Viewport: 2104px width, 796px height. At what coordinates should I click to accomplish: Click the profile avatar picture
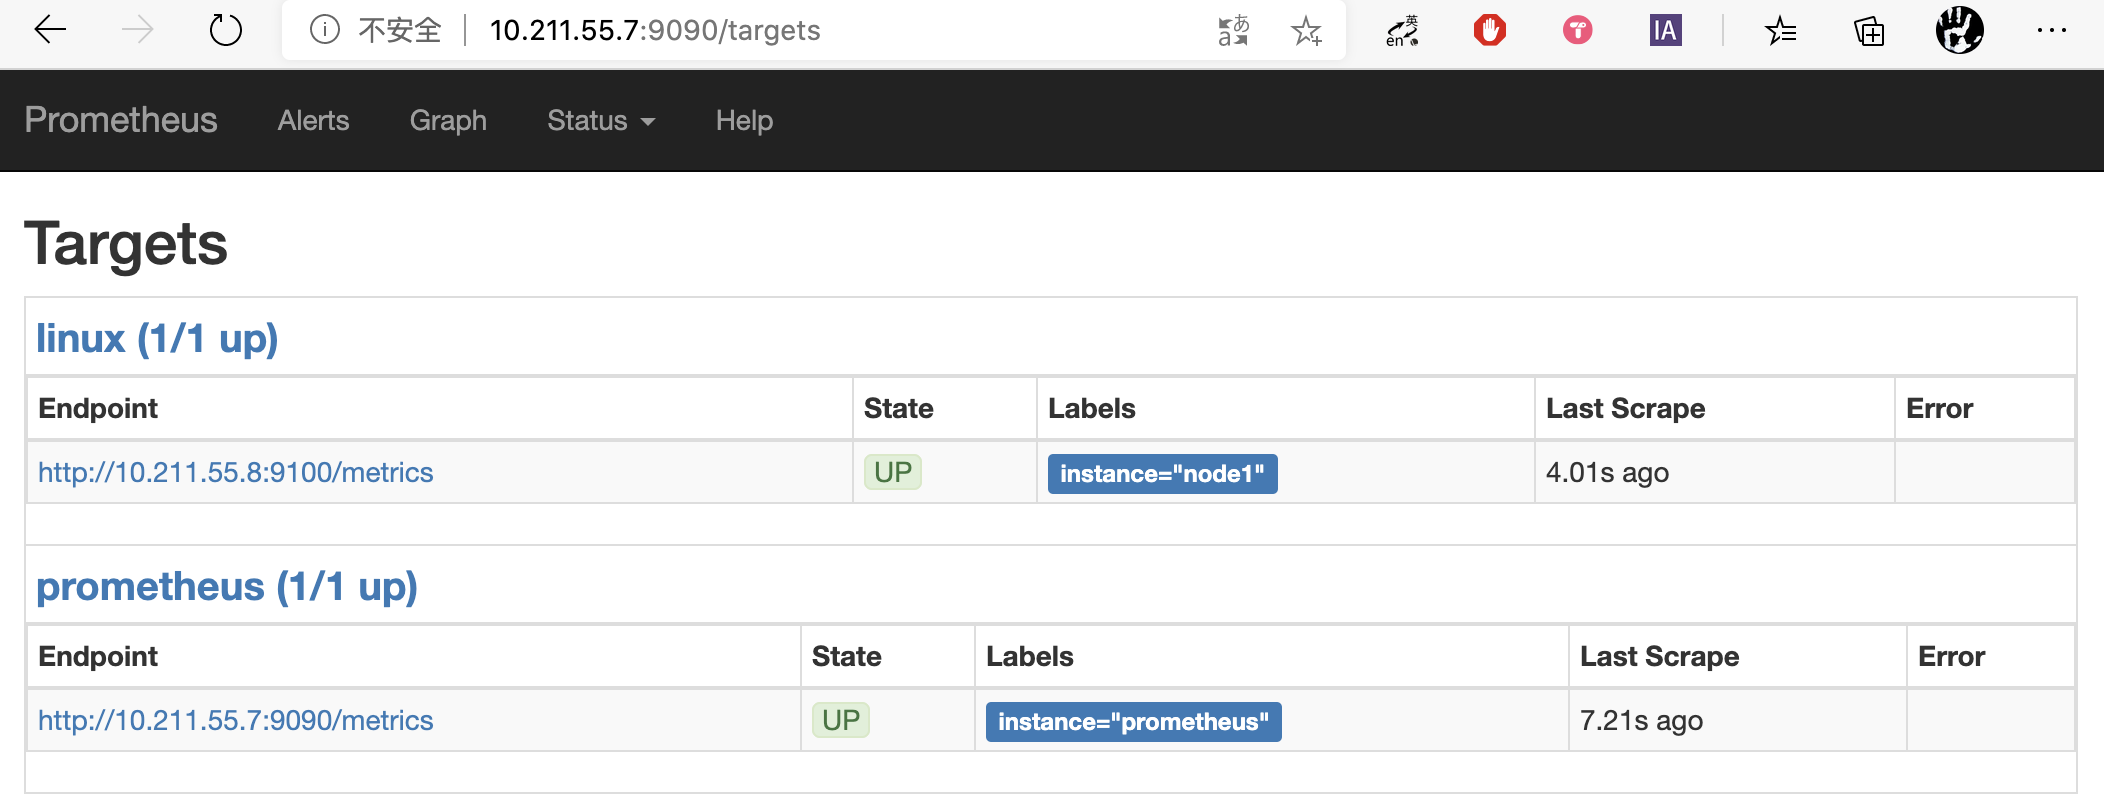point(1959,30)
